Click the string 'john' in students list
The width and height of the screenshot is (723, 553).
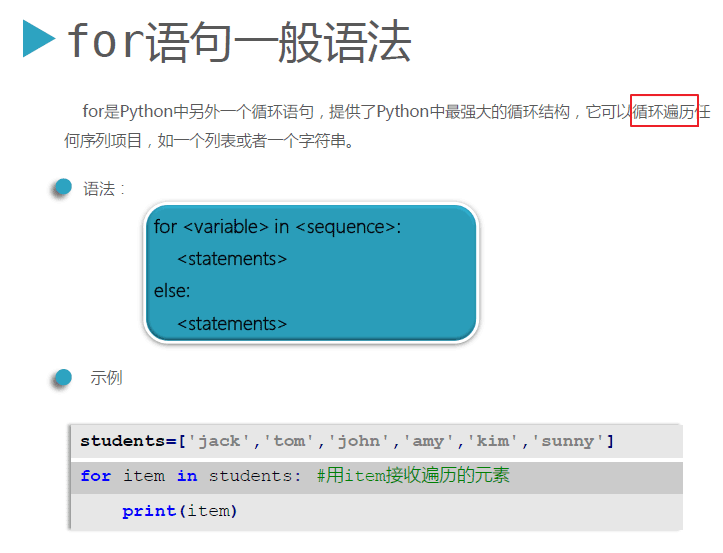click(359, 441)
